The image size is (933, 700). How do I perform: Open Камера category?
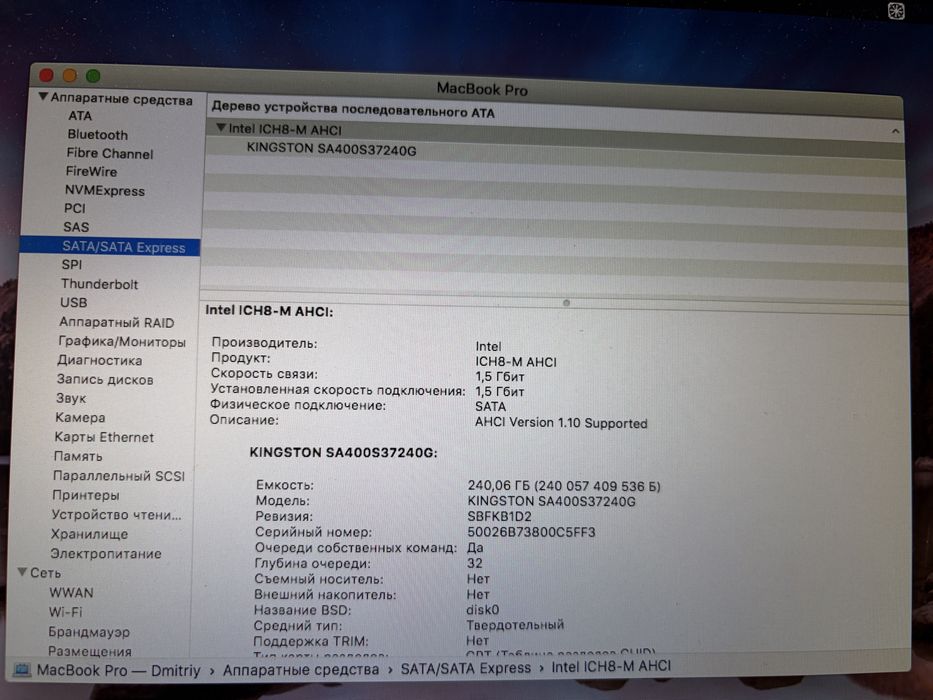(80, 417)
